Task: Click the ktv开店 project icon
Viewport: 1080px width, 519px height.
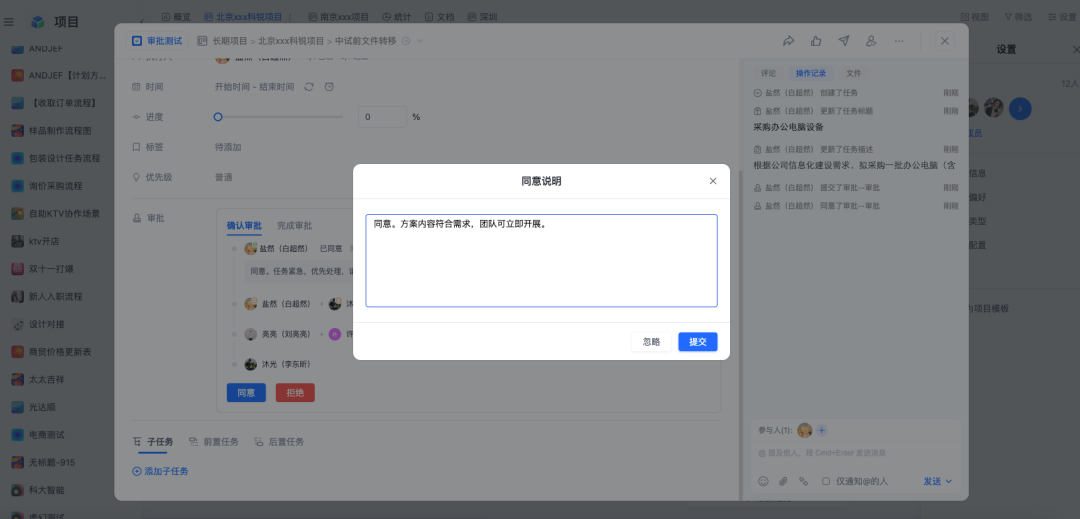Action: click(18, 242)
